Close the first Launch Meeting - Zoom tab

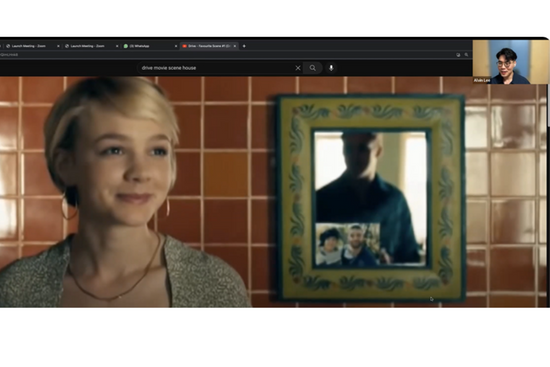[58, 46]
